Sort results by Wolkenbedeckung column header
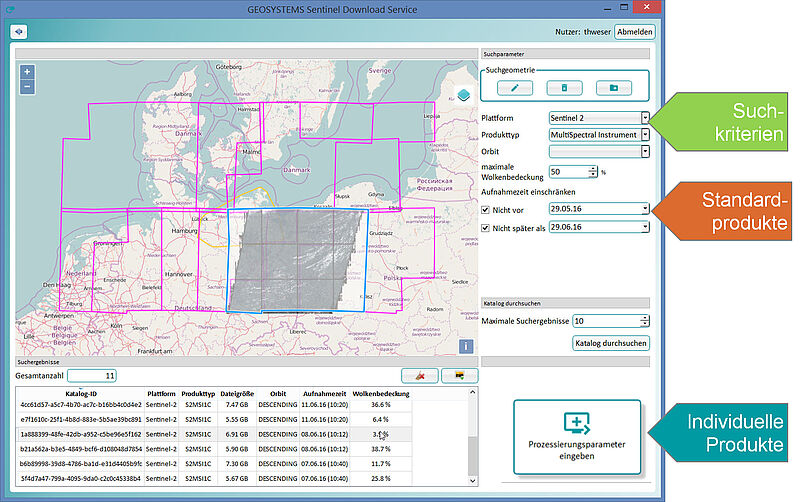This screenshot has height=502, width=800. (x=380, y=393)
